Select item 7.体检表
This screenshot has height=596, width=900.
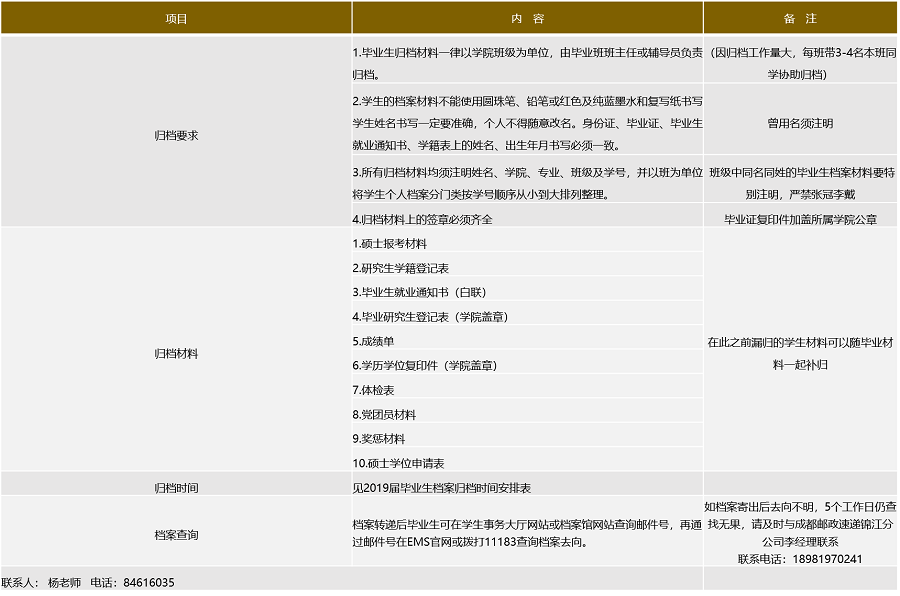373,390
